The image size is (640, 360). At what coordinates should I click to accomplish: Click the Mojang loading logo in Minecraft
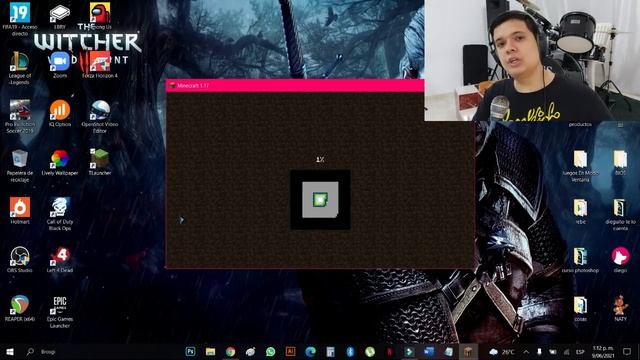[320, 200]
